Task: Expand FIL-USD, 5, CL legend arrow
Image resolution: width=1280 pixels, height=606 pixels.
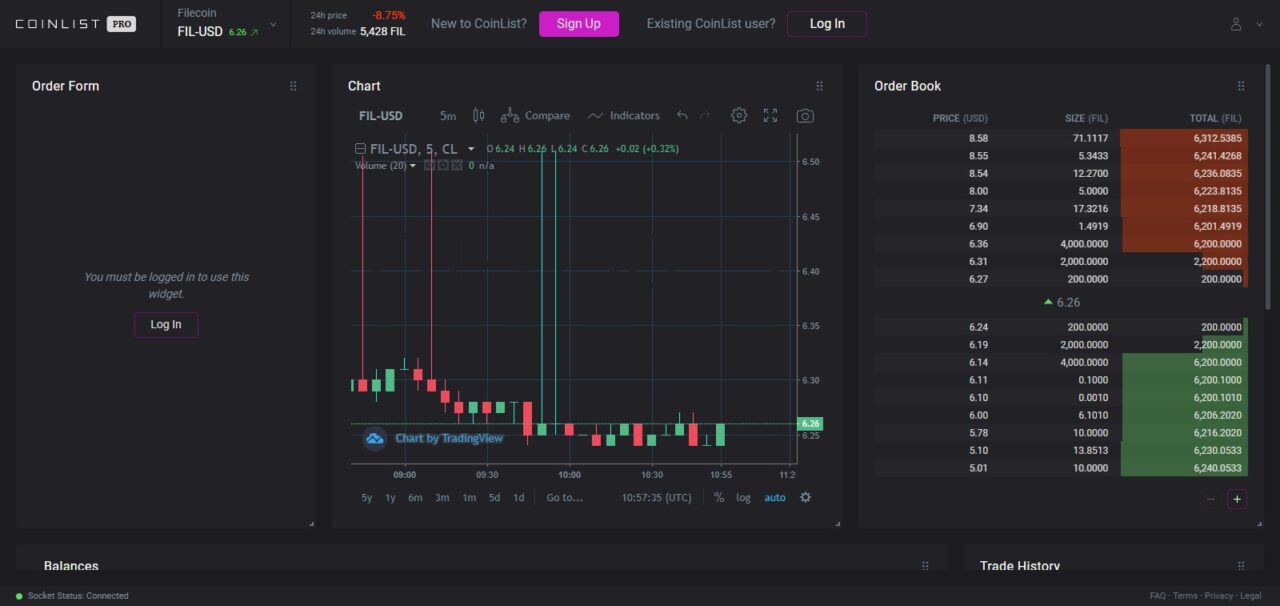Action: pos(471,149)
